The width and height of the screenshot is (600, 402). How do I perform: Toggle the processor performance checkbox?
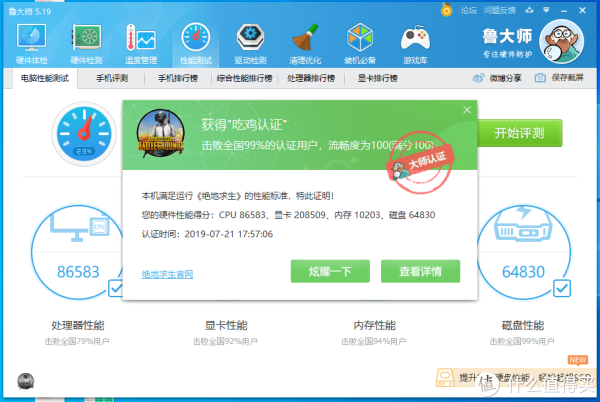point(116,288)
